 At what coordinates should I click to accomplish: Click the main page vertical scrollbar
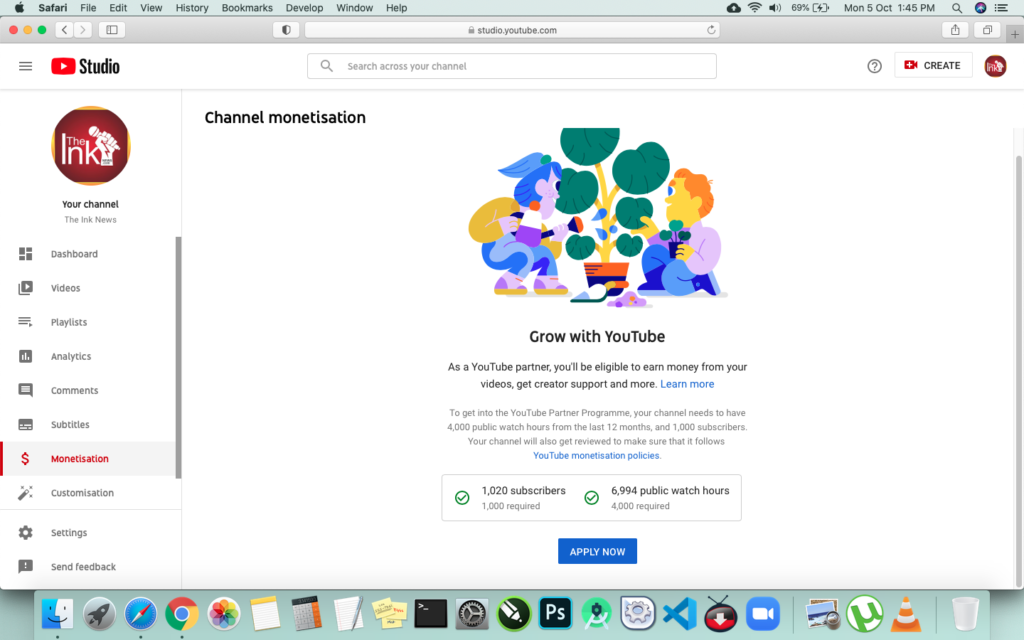click(x=1018, y=371)
